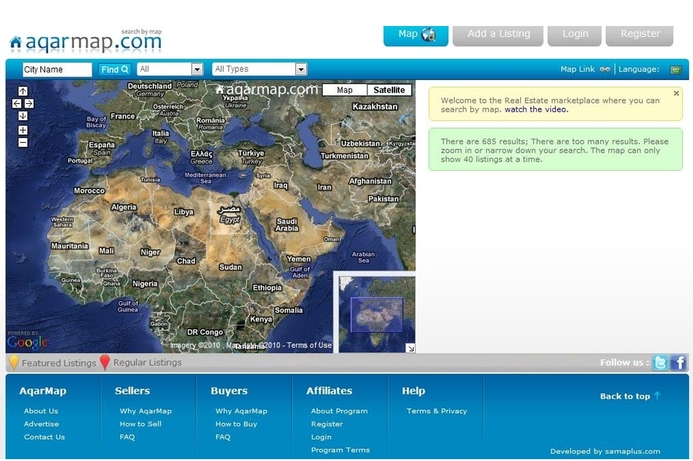693x461 pixels.
Task: Switch to Map view type
Action: pyautogui.click(x=345, y=90)
